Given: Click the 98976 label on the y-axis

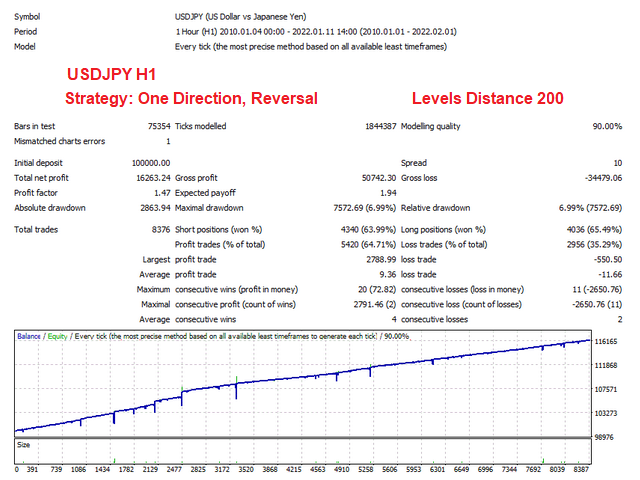Looking at the screenshot, I should pyautogui.click(x=603, y=436).
